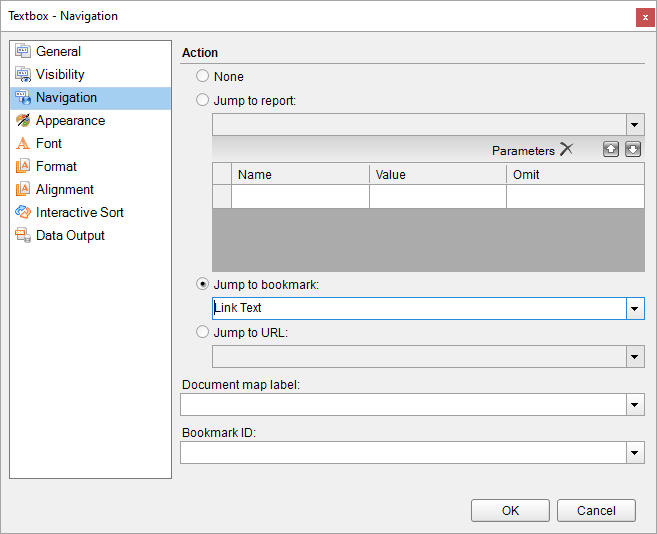Close the Textbox Navigation dialog
Viewport: 657px width, 534px height.
point(645,18)
